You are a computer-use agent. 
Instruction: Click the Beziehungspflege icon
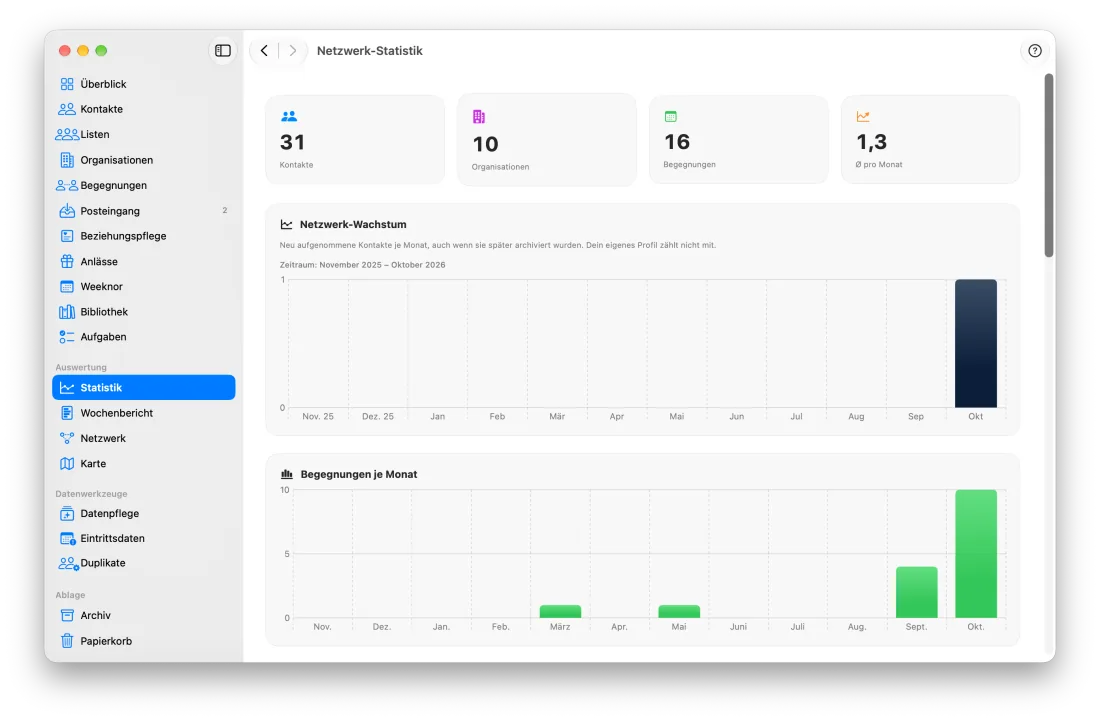coord(67,236)
